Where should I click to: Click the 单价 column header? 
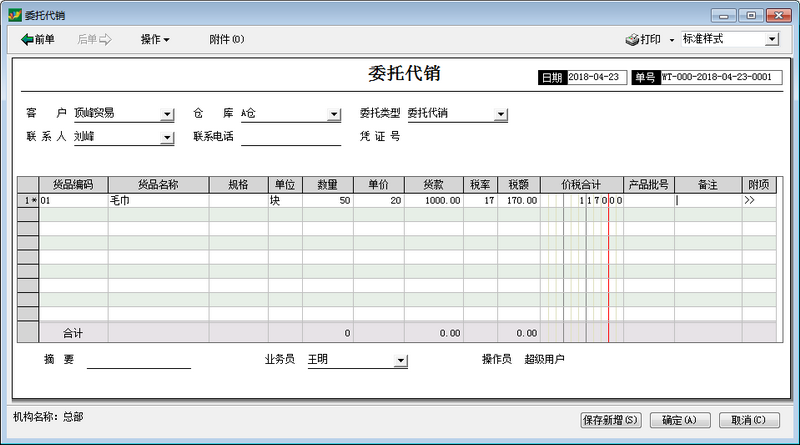pyautogui.click(x=379, y=185)
